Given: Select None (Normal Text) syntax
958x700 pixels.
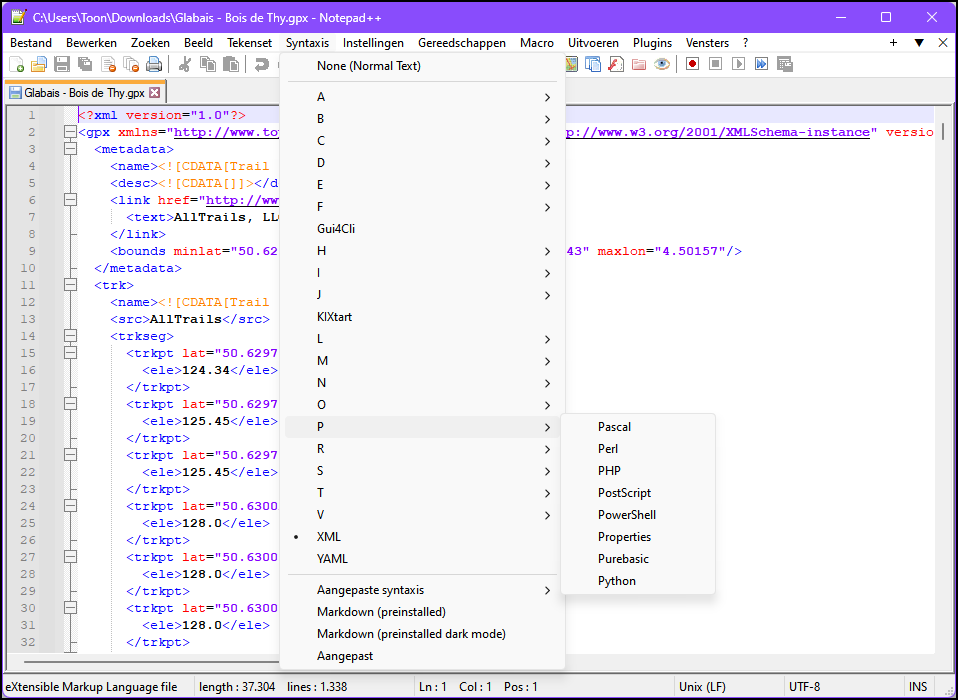Looking at the screenshot, I should [369, 66].
